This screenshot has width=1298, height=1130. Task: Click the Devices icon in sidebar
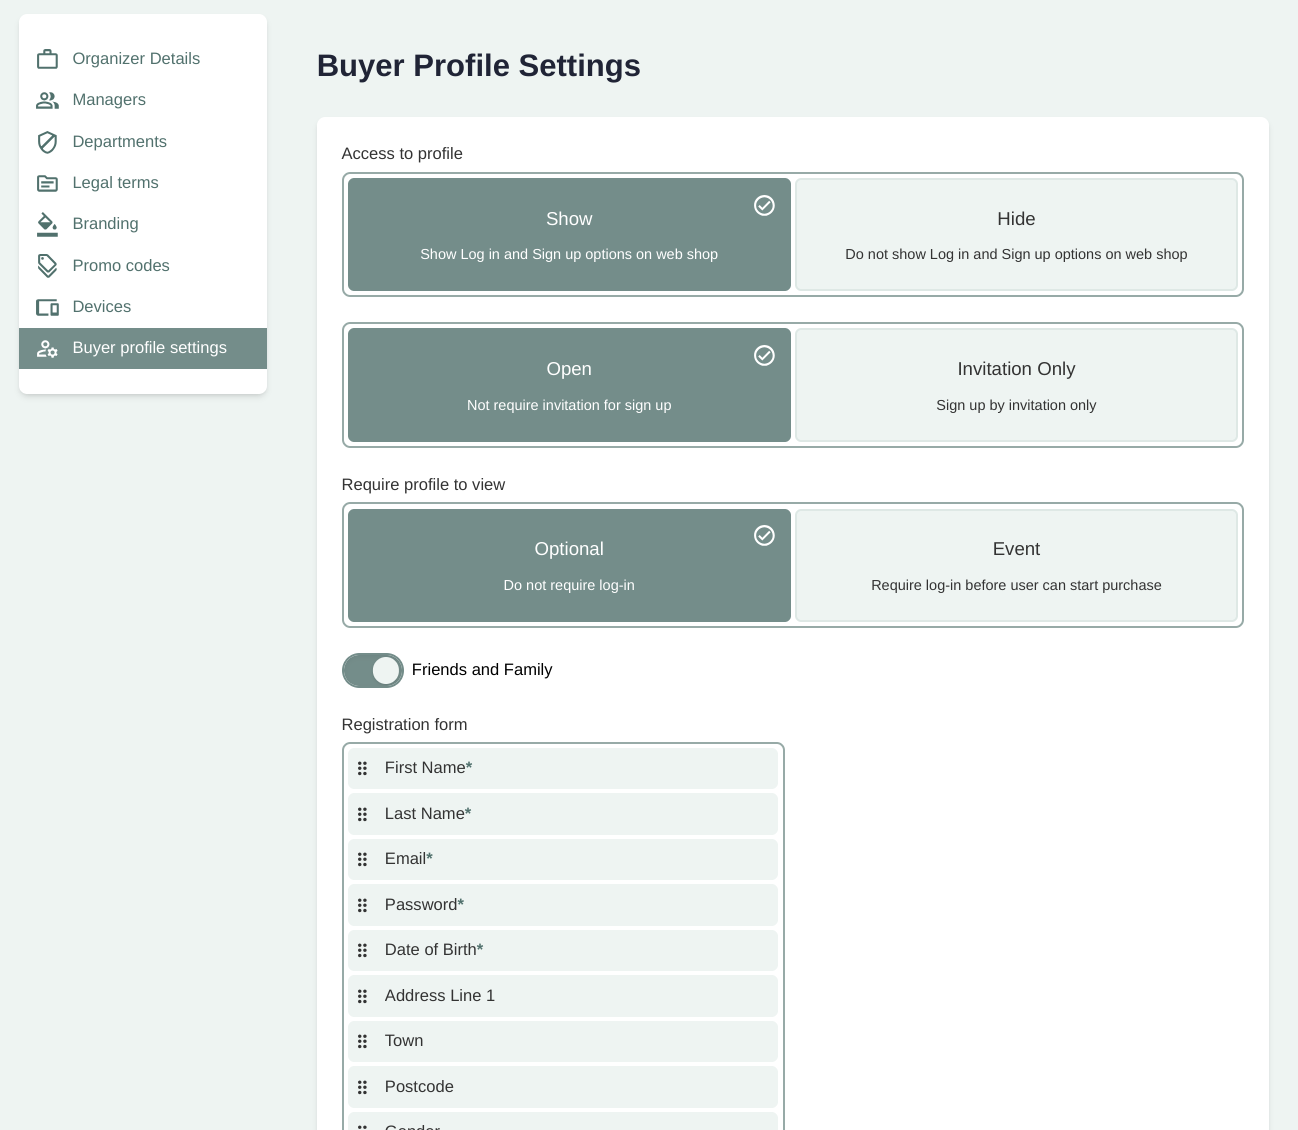click(47, 307)
